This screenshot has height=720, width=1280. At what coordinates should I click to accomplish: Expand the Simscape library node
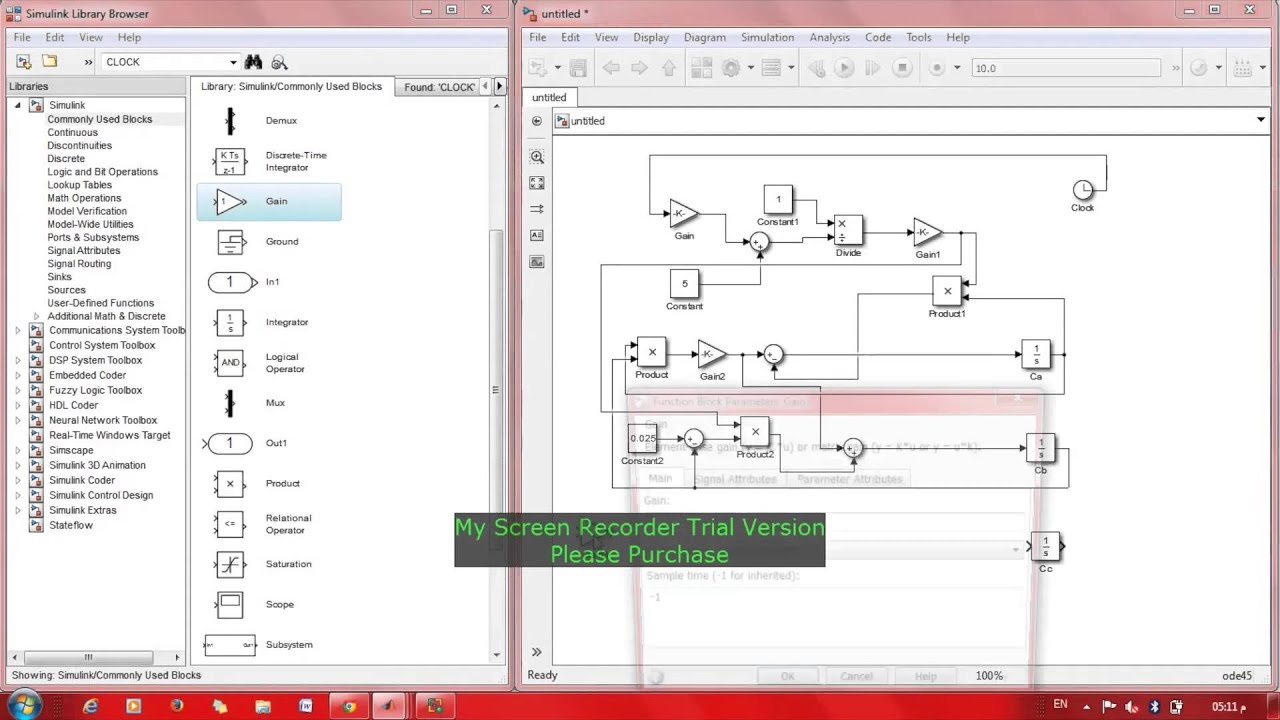coord(17,450)
